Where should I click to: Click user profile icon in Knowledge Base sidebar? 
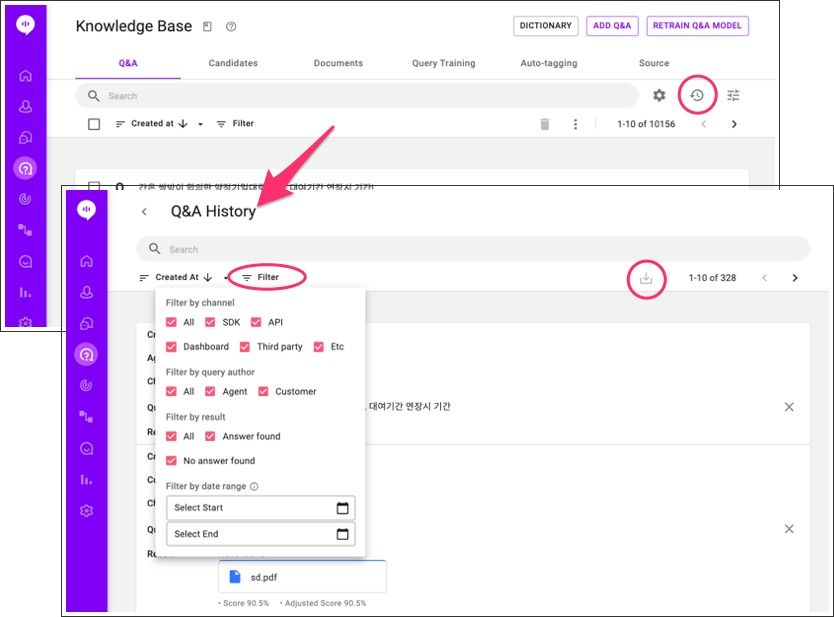click(x=25, y=106)
